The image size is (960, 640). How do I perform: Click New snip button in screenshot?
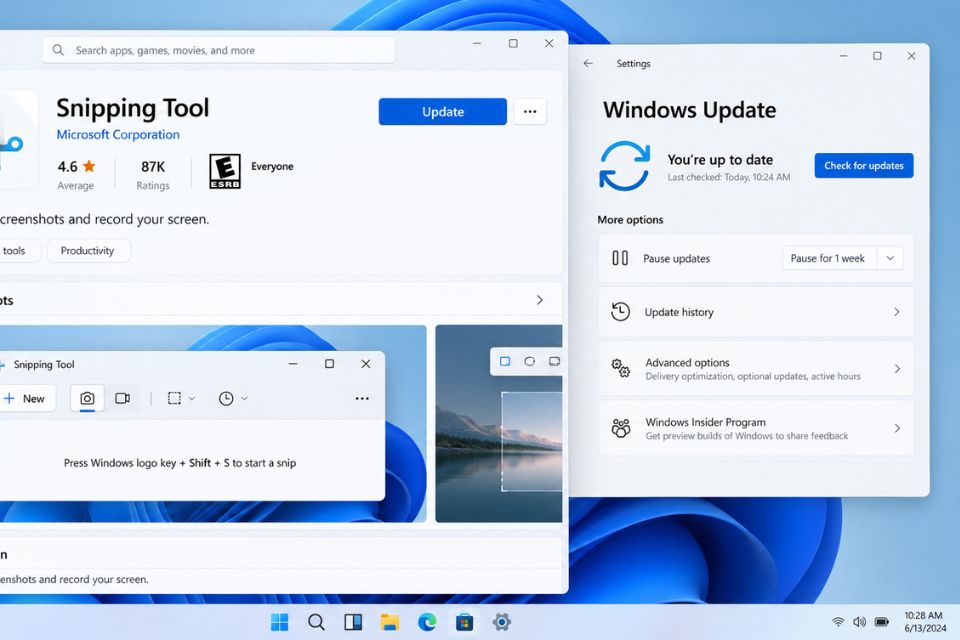click(x=26, y=399)
